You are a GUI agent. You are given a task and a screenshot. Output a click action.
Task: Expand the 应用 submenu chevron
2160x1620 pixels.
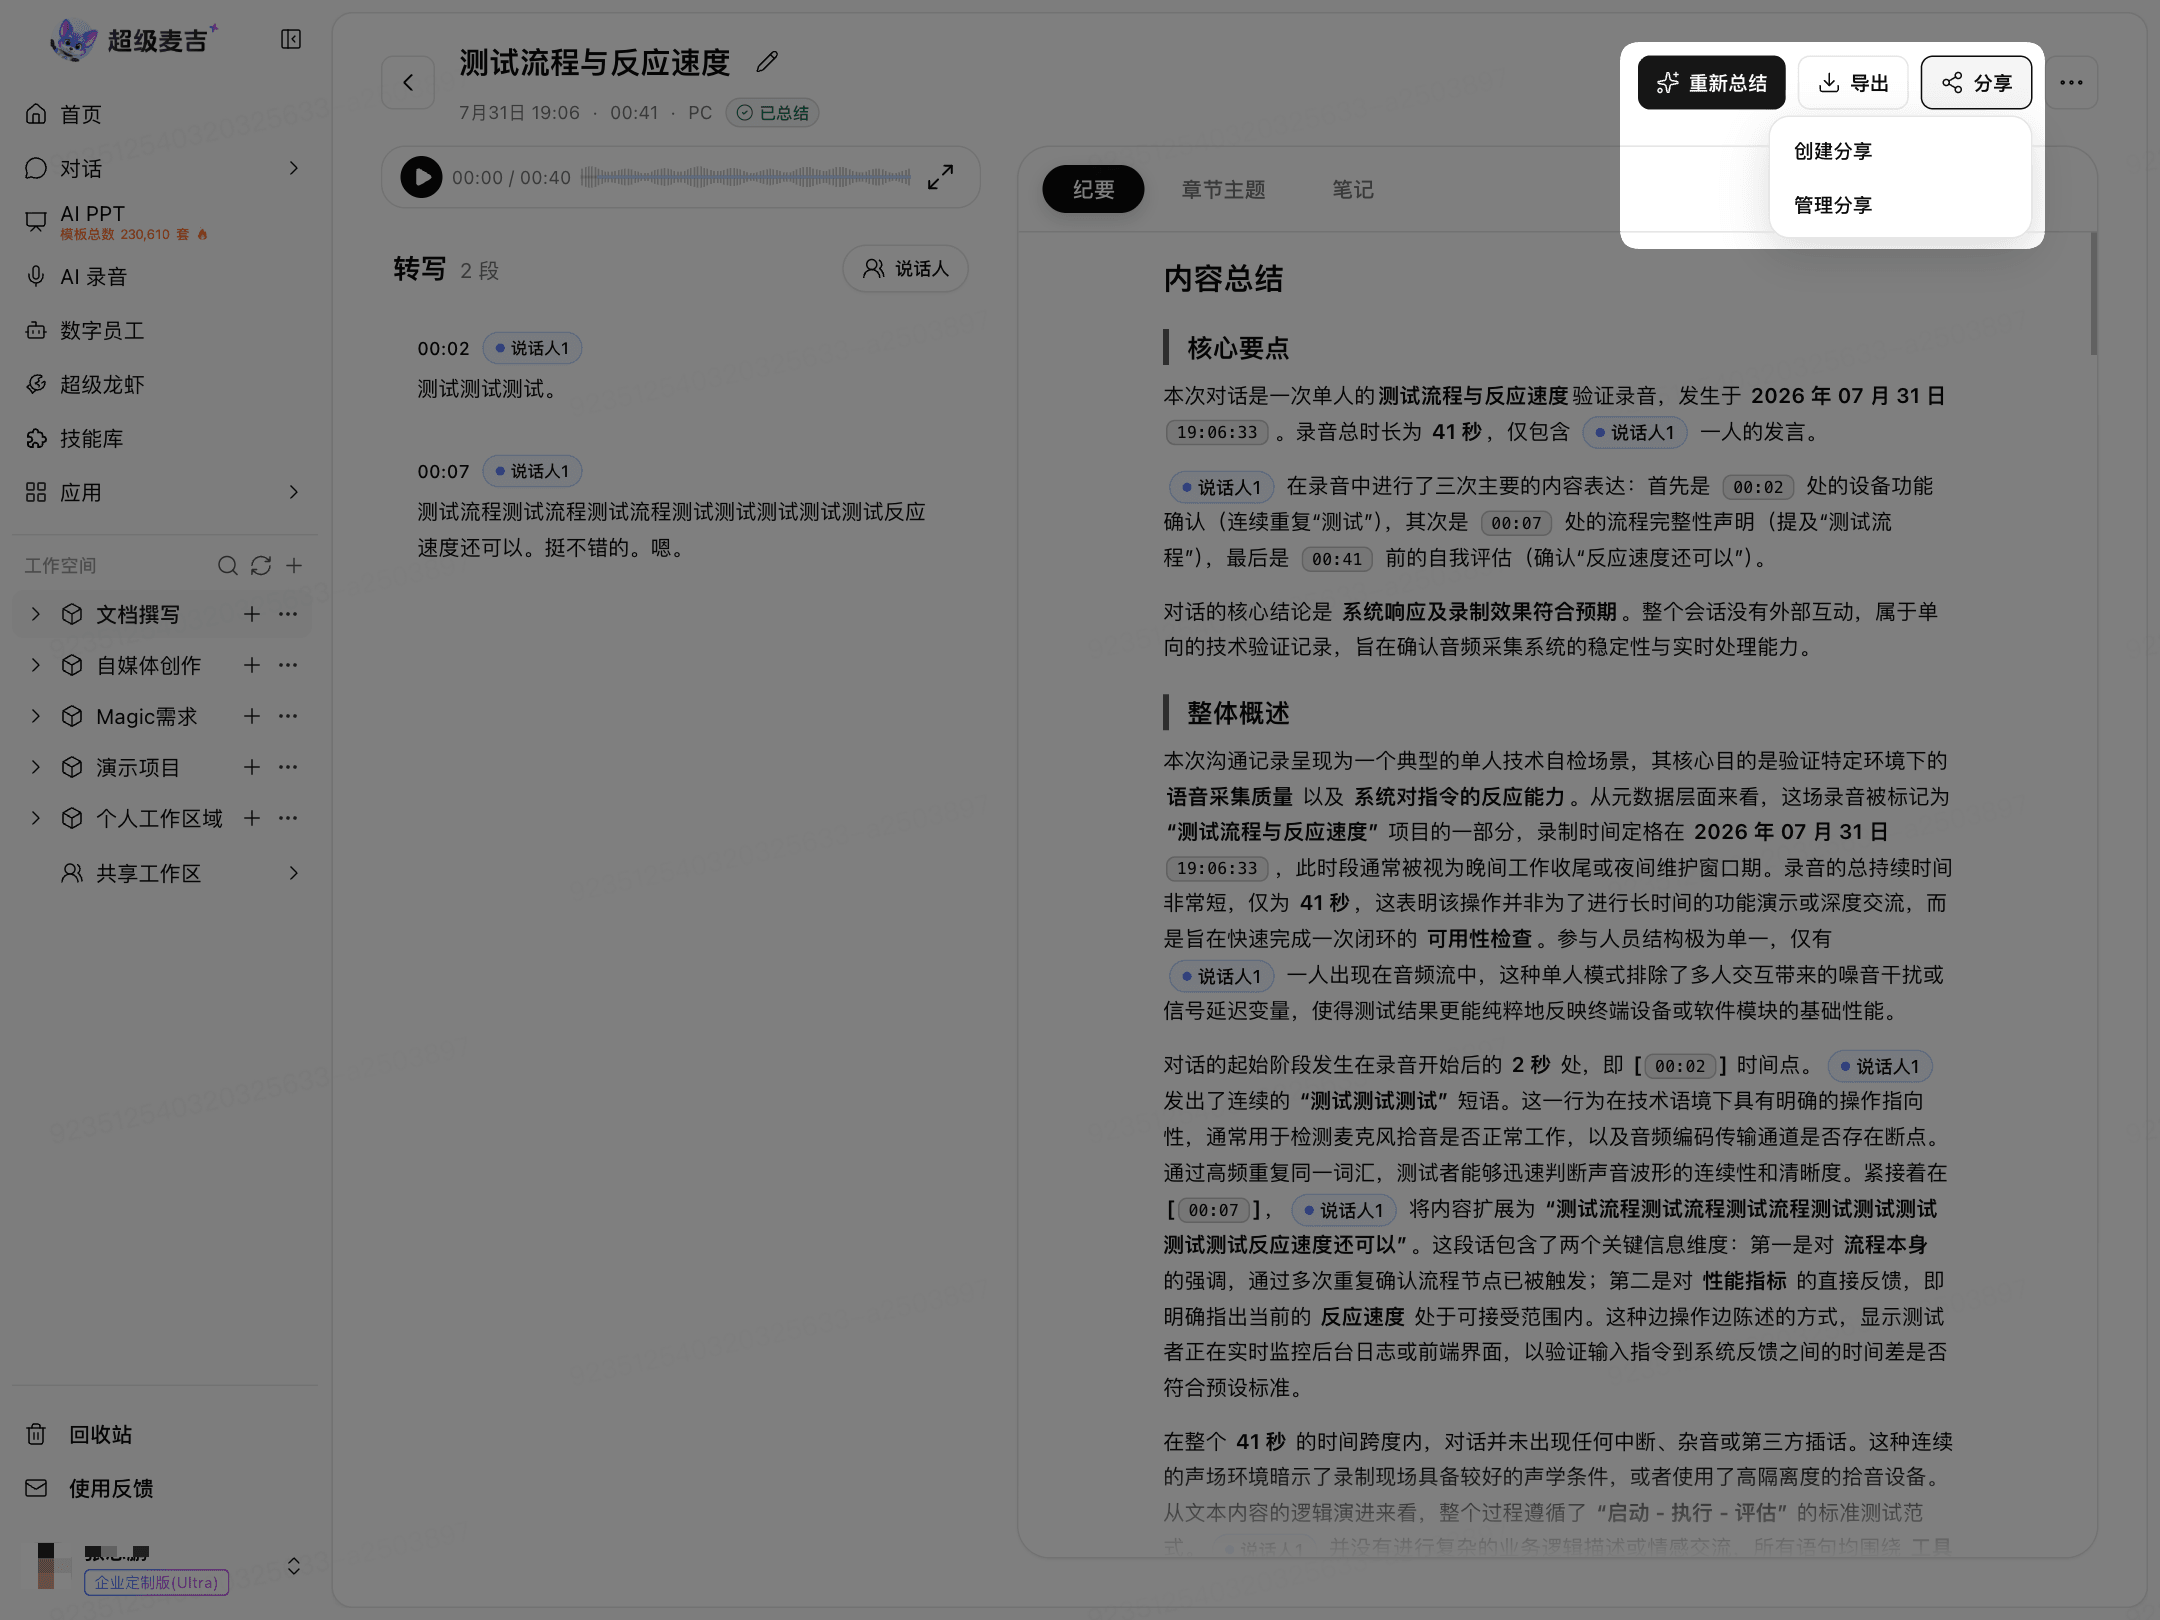pos(293,492)
